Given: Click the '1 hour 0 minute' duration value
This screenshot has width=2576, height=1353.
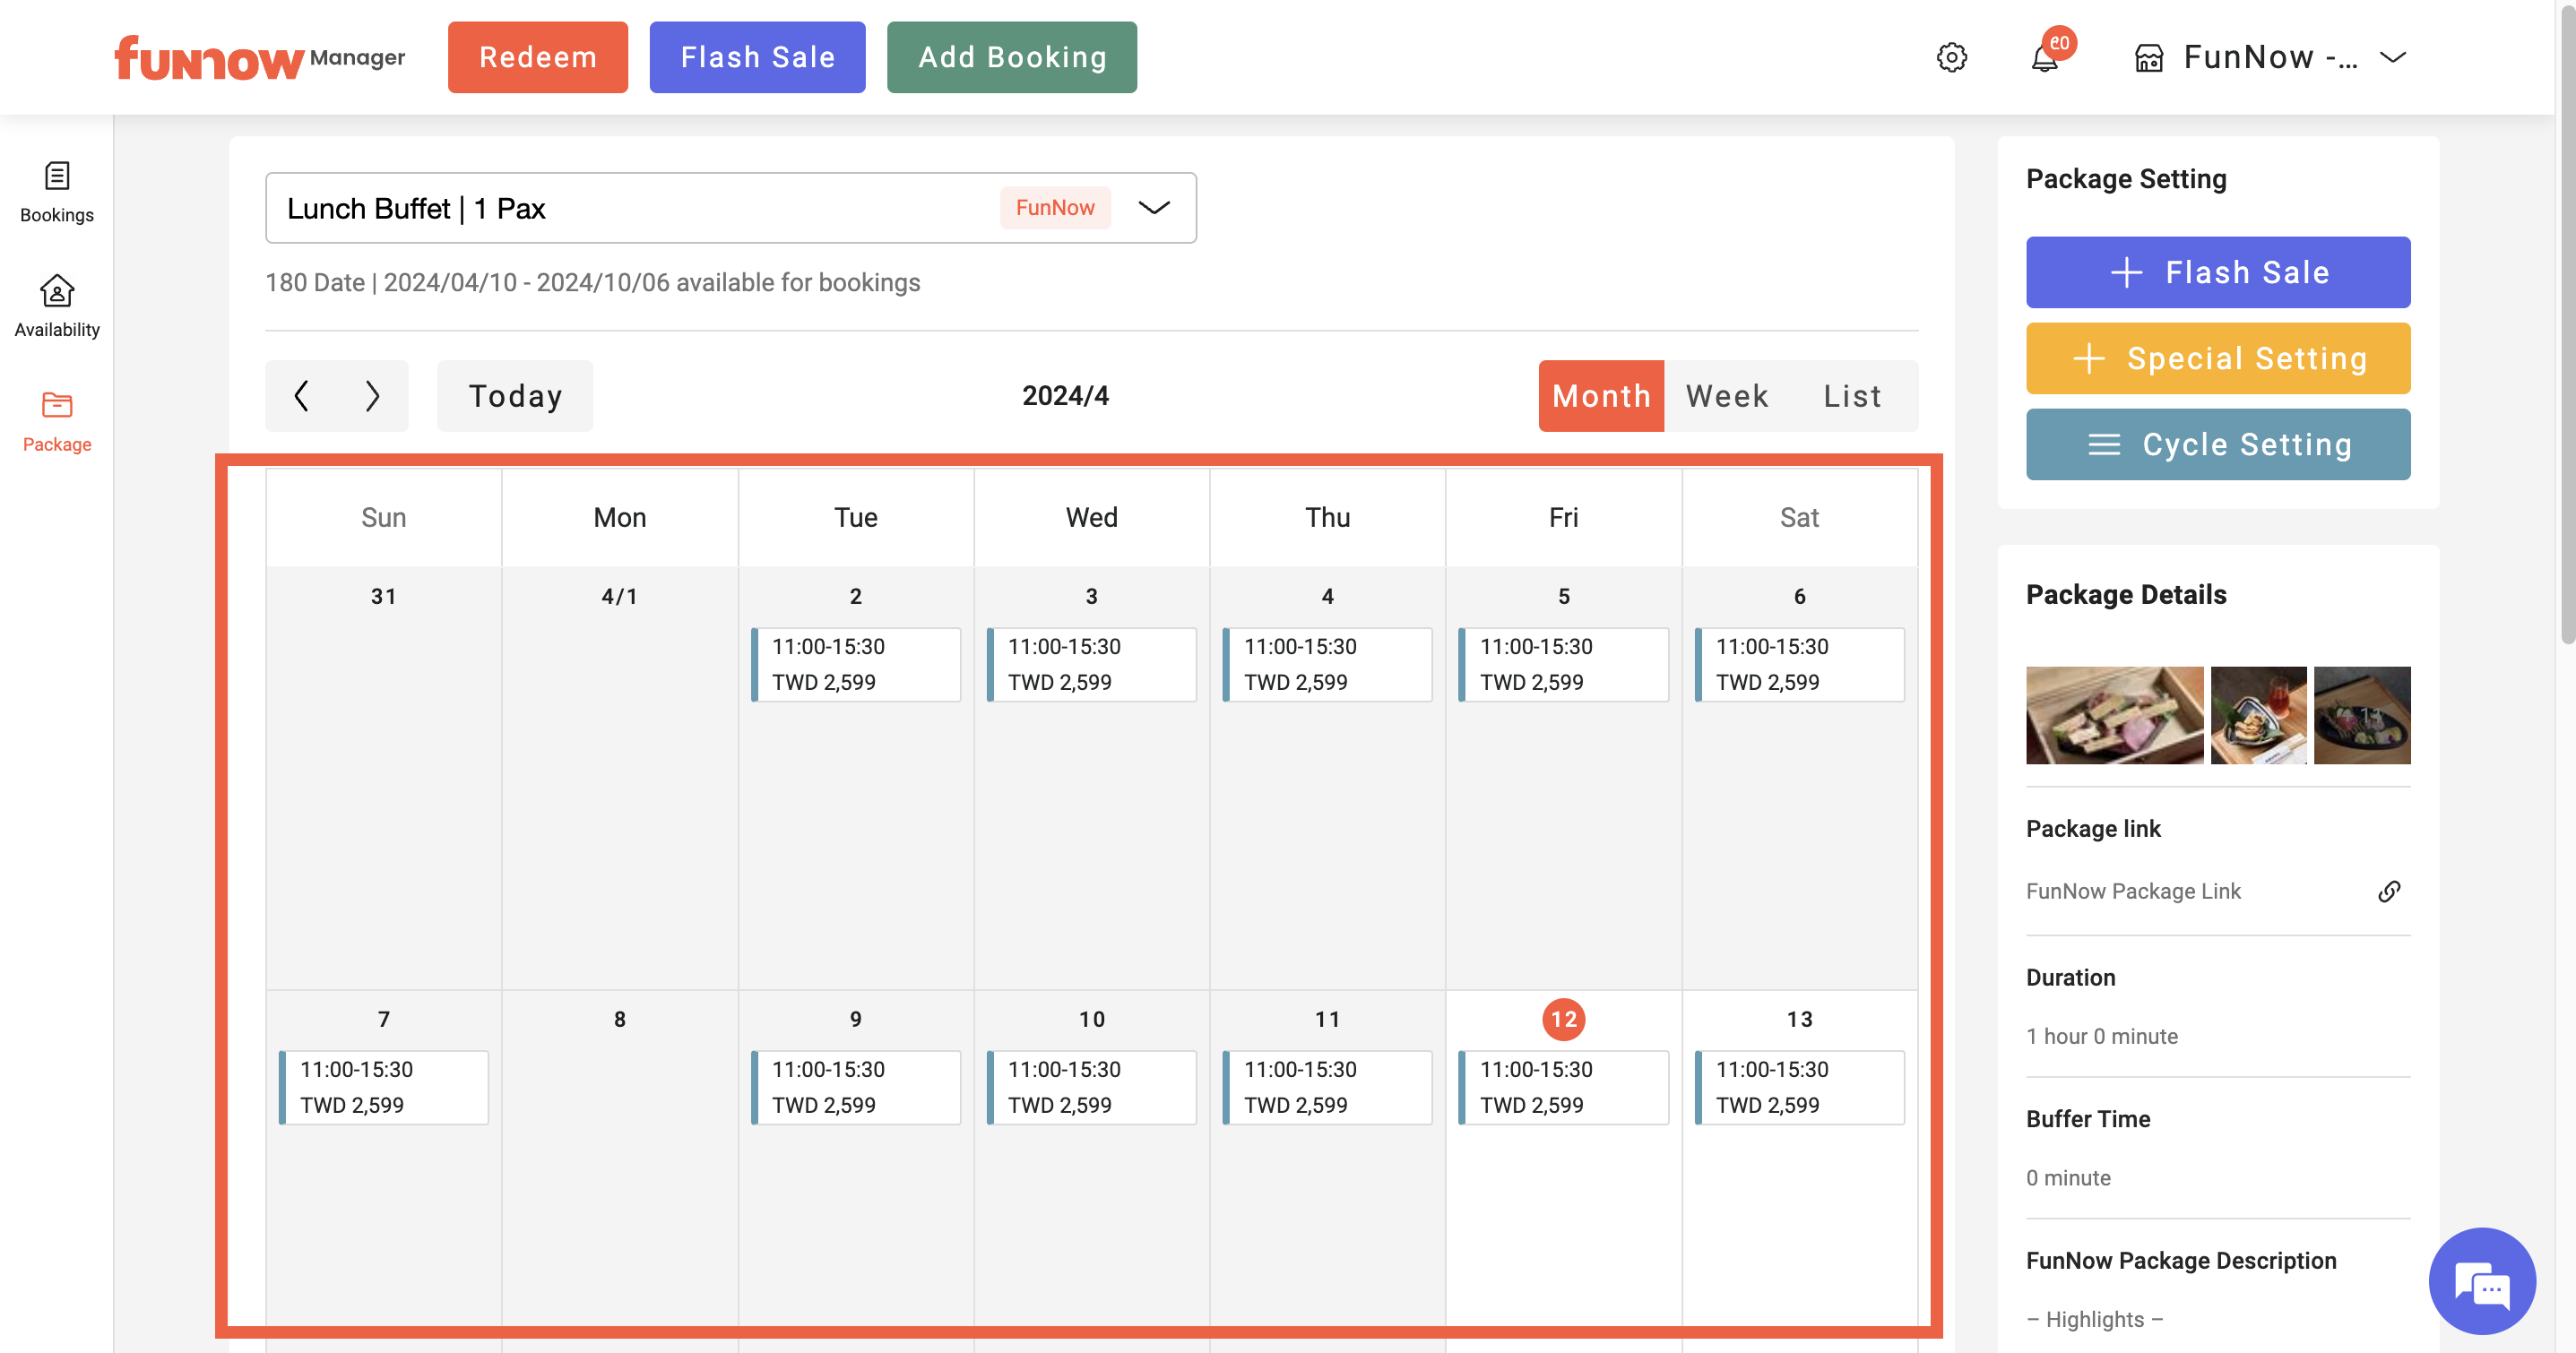Looking at the screenshot, I should (x=2102, y=1036).
